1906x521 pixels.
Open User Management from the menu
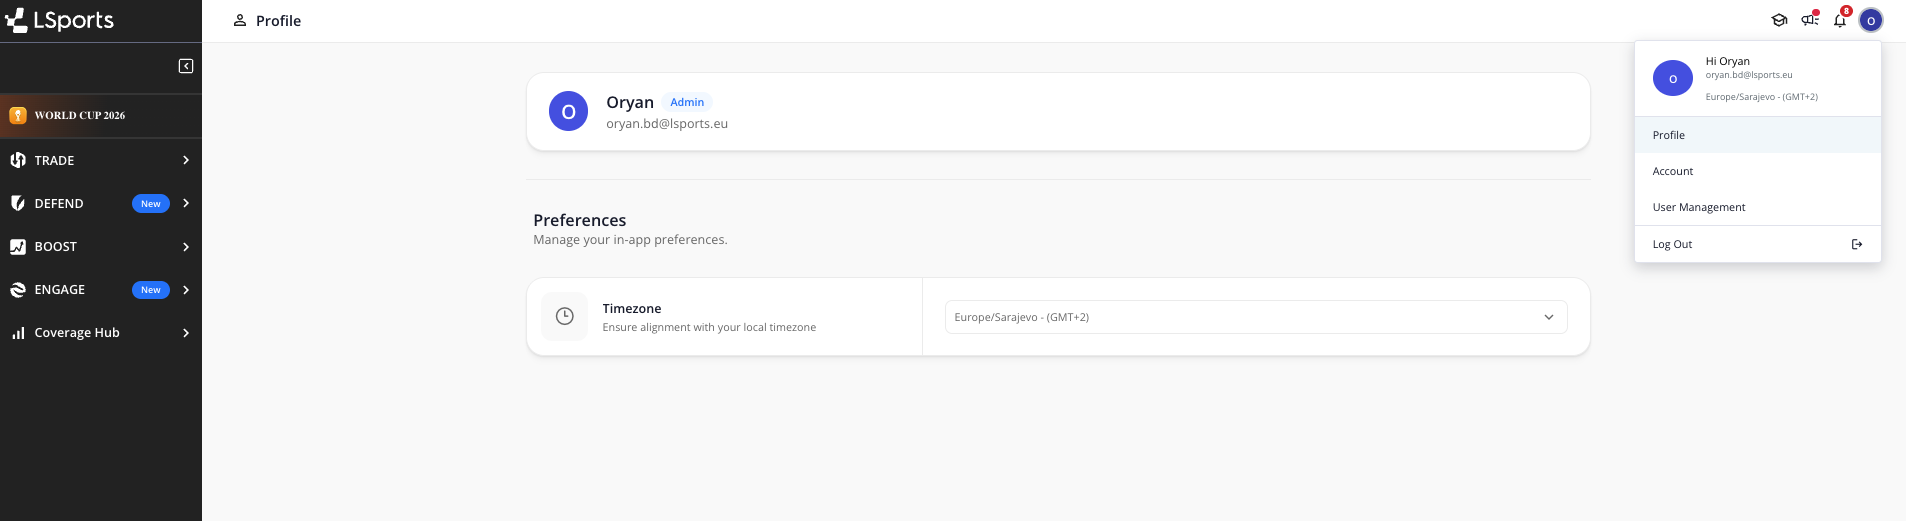[1758, 207]
